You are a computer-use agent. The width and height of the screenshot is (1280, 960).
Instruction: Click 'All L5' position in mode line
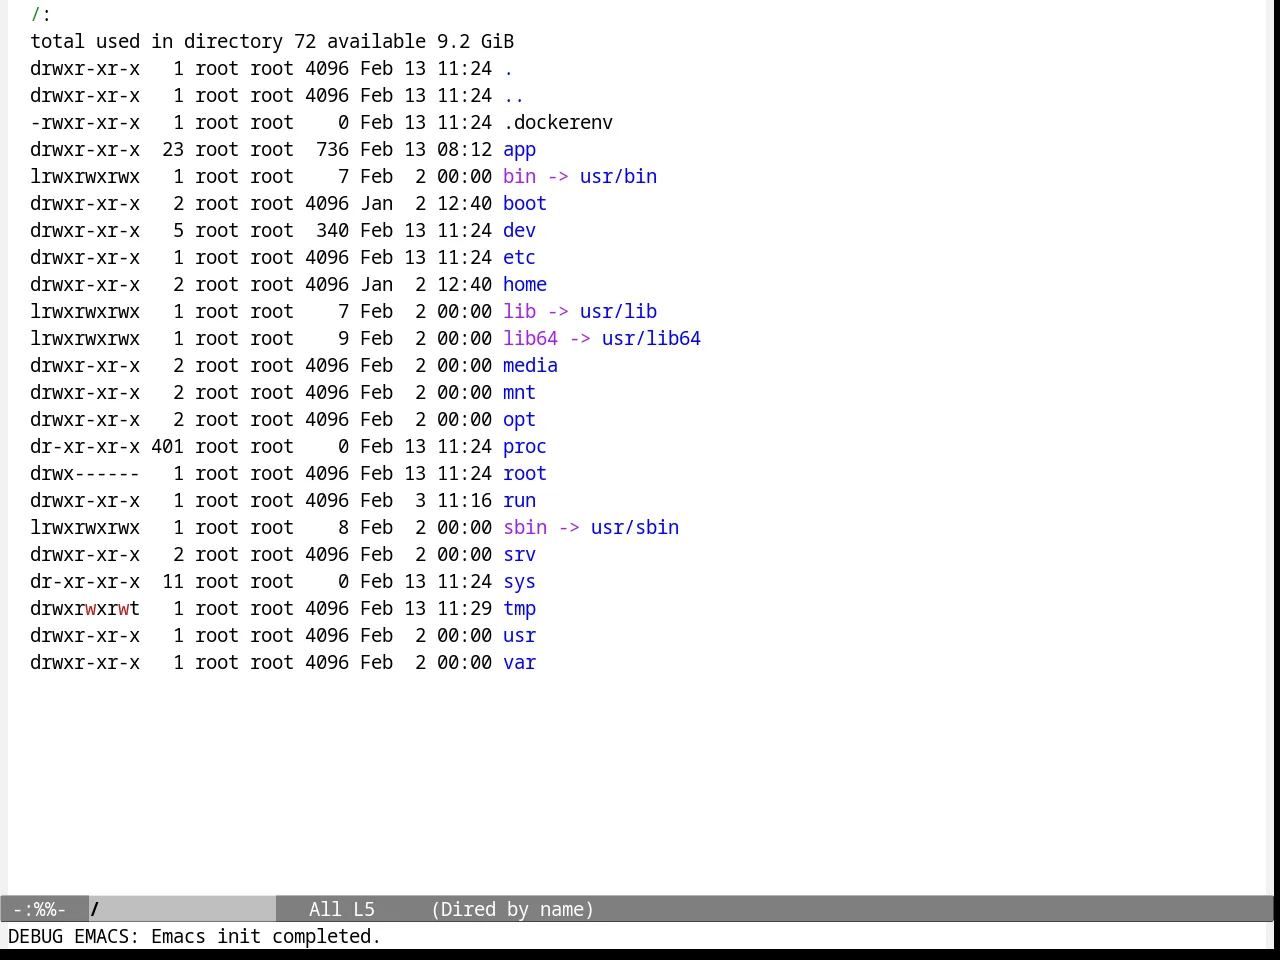342,909
